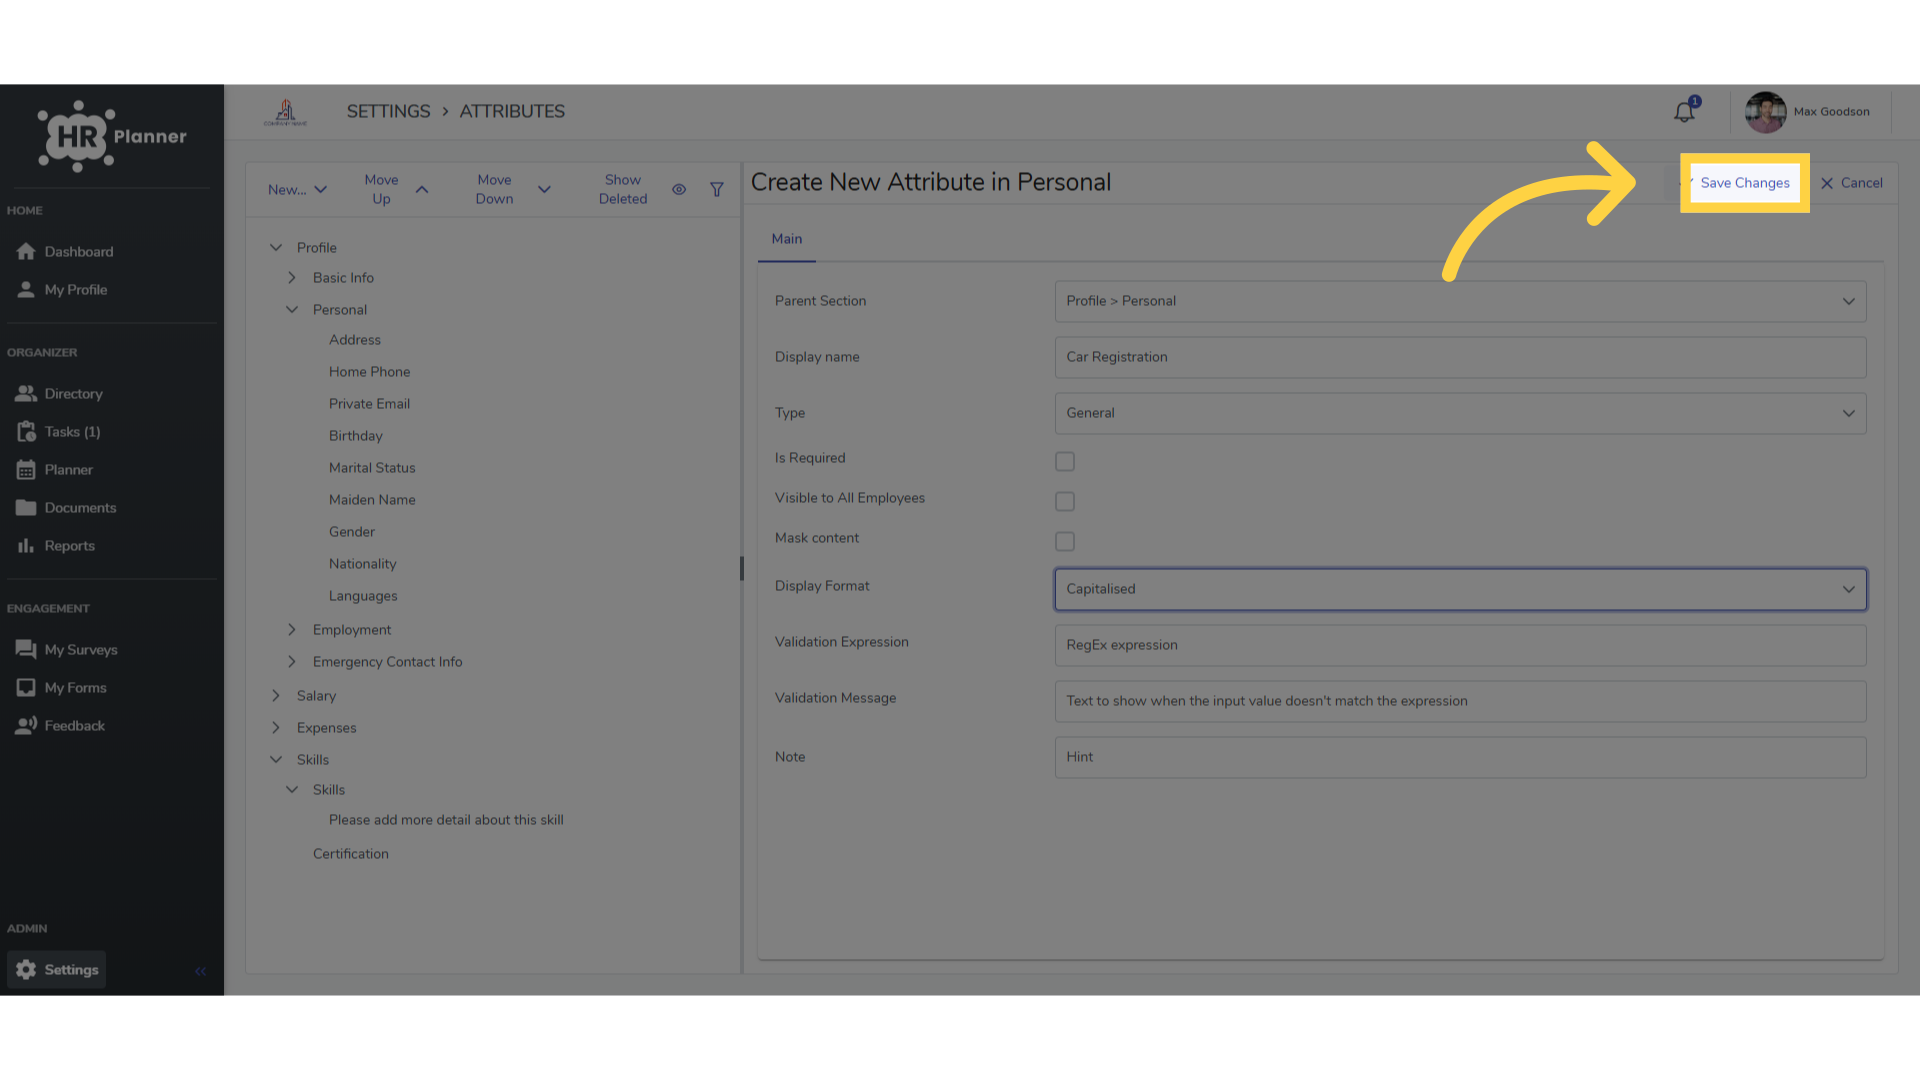Image resolution: width=1920 pixels, height=1080 pixels.
Task: Select the Main tab
Action: (787, 239)
